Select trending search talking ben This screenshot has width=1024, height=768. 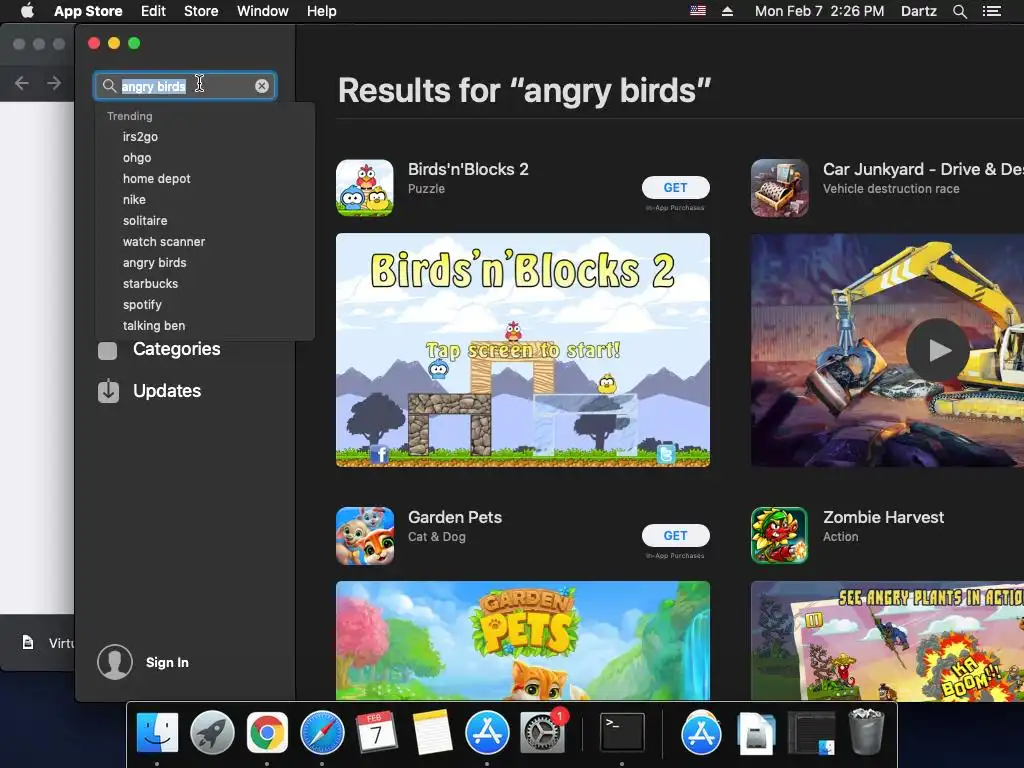(154, 325)
